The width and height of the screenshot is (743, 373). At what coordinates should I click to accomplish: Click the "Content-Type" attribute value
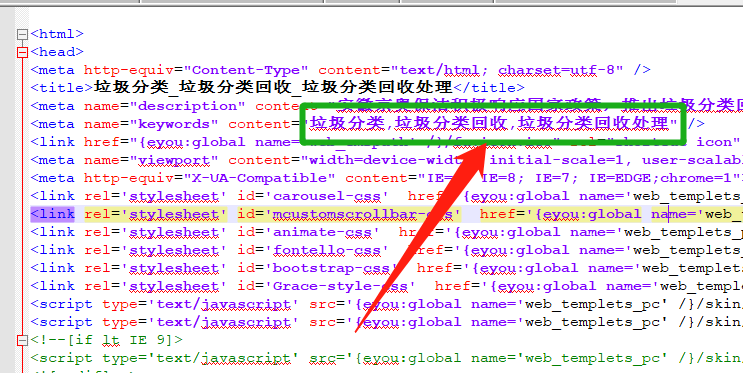point(246,70)
